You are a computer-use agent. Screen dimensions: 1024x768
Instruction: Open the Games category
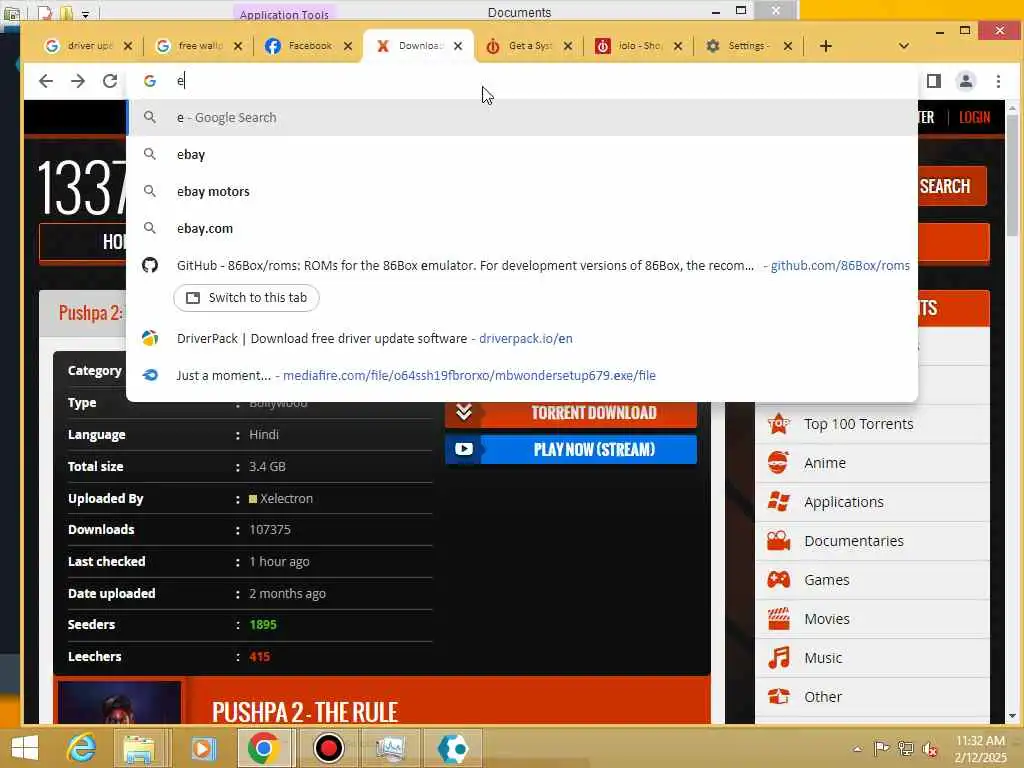(826, 580)
